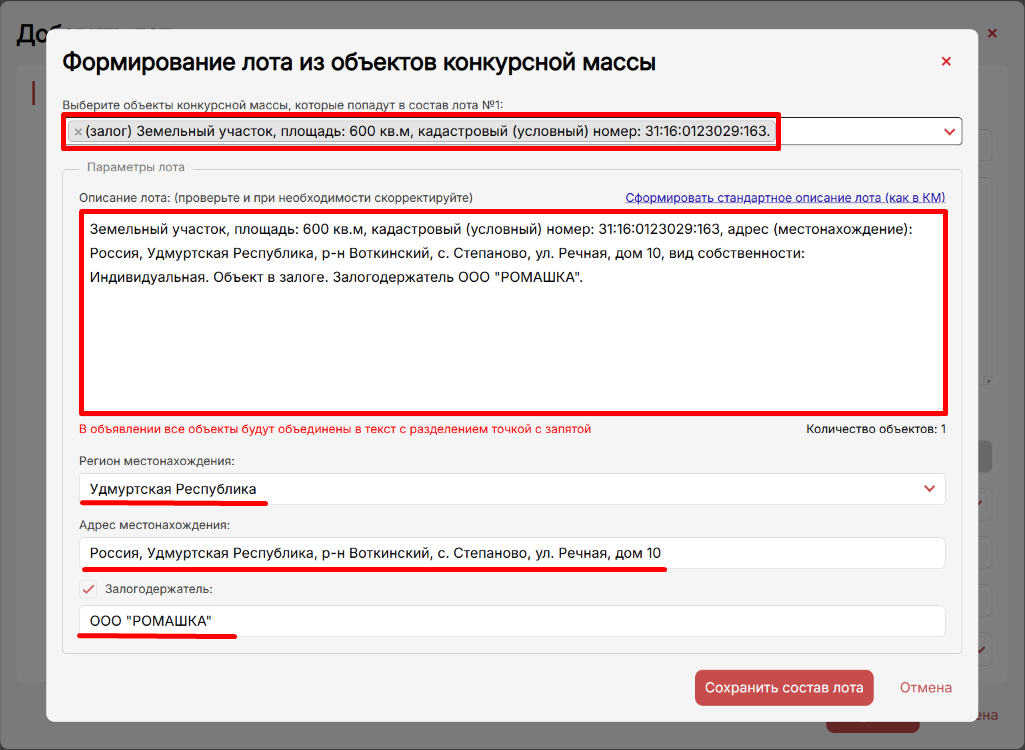Expand the bankruptcy estate objects list arrow
1025x750 pixels.
pos(949,132)
